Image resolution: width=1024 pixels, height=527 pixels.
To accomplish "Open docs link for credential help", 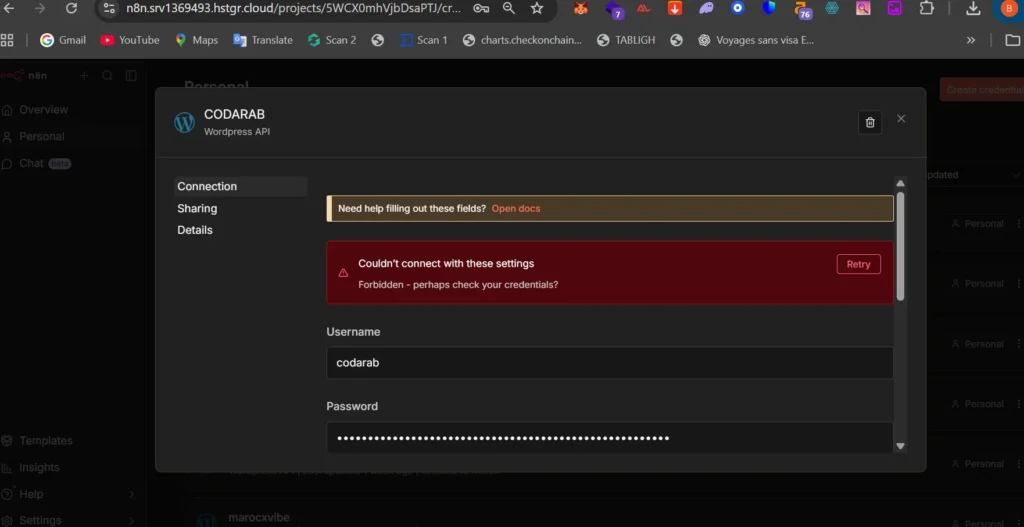I will pos(515,208).
